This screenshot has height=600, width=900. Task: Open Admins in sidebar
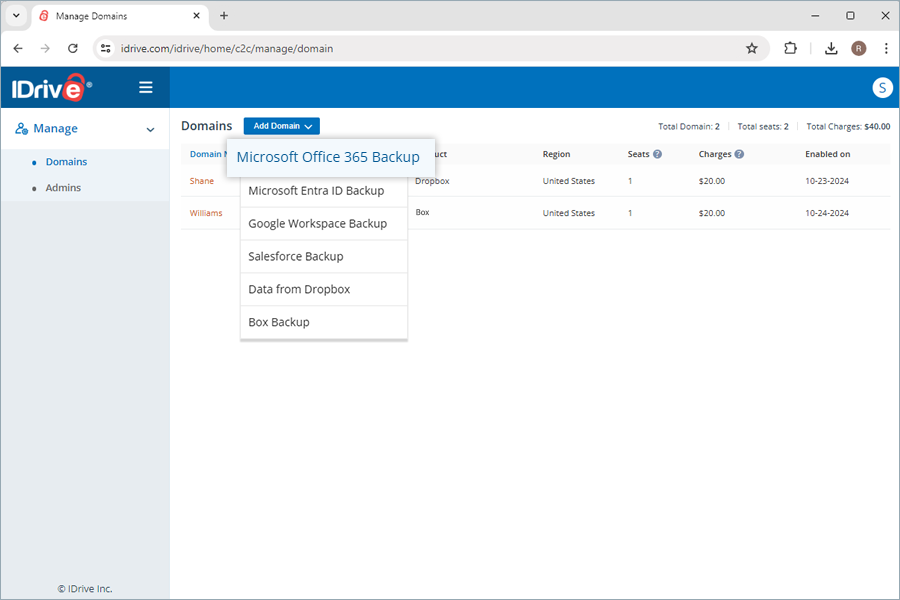pyautogui.click(x=63, y=188)
